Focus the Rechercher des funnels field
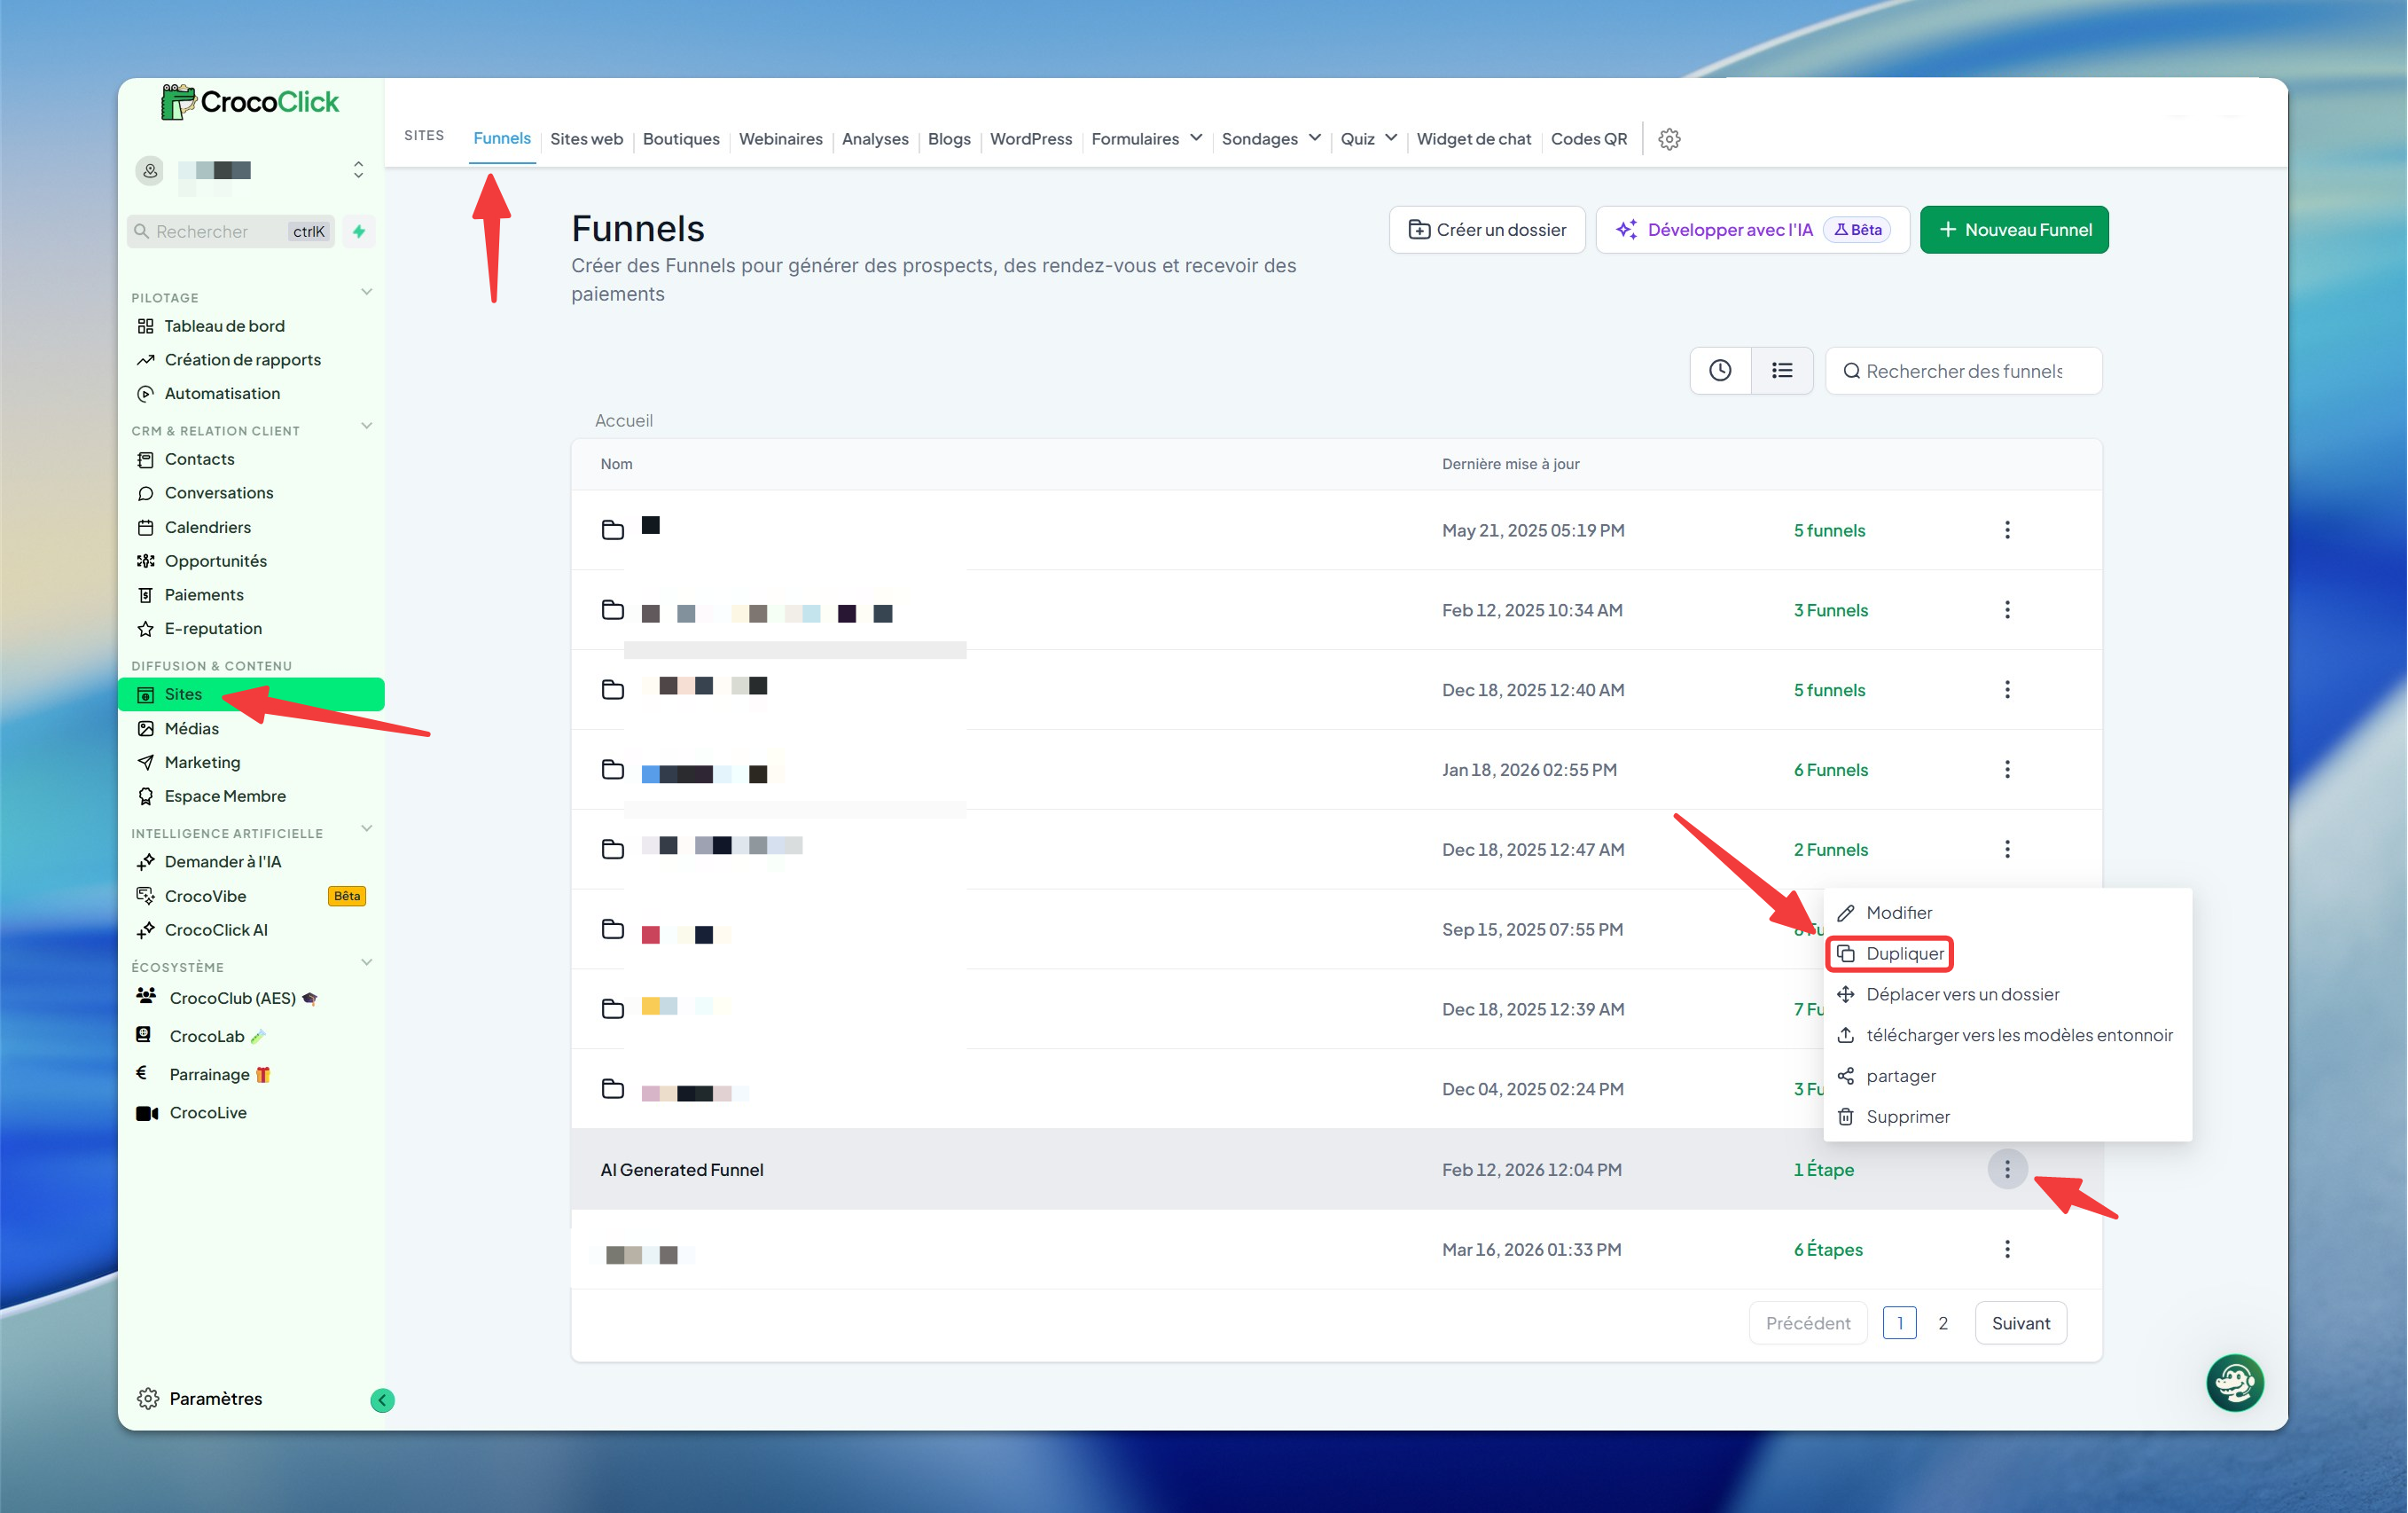The width and height of the screenshot is (2408, 1513). (x=1963, y=371)
